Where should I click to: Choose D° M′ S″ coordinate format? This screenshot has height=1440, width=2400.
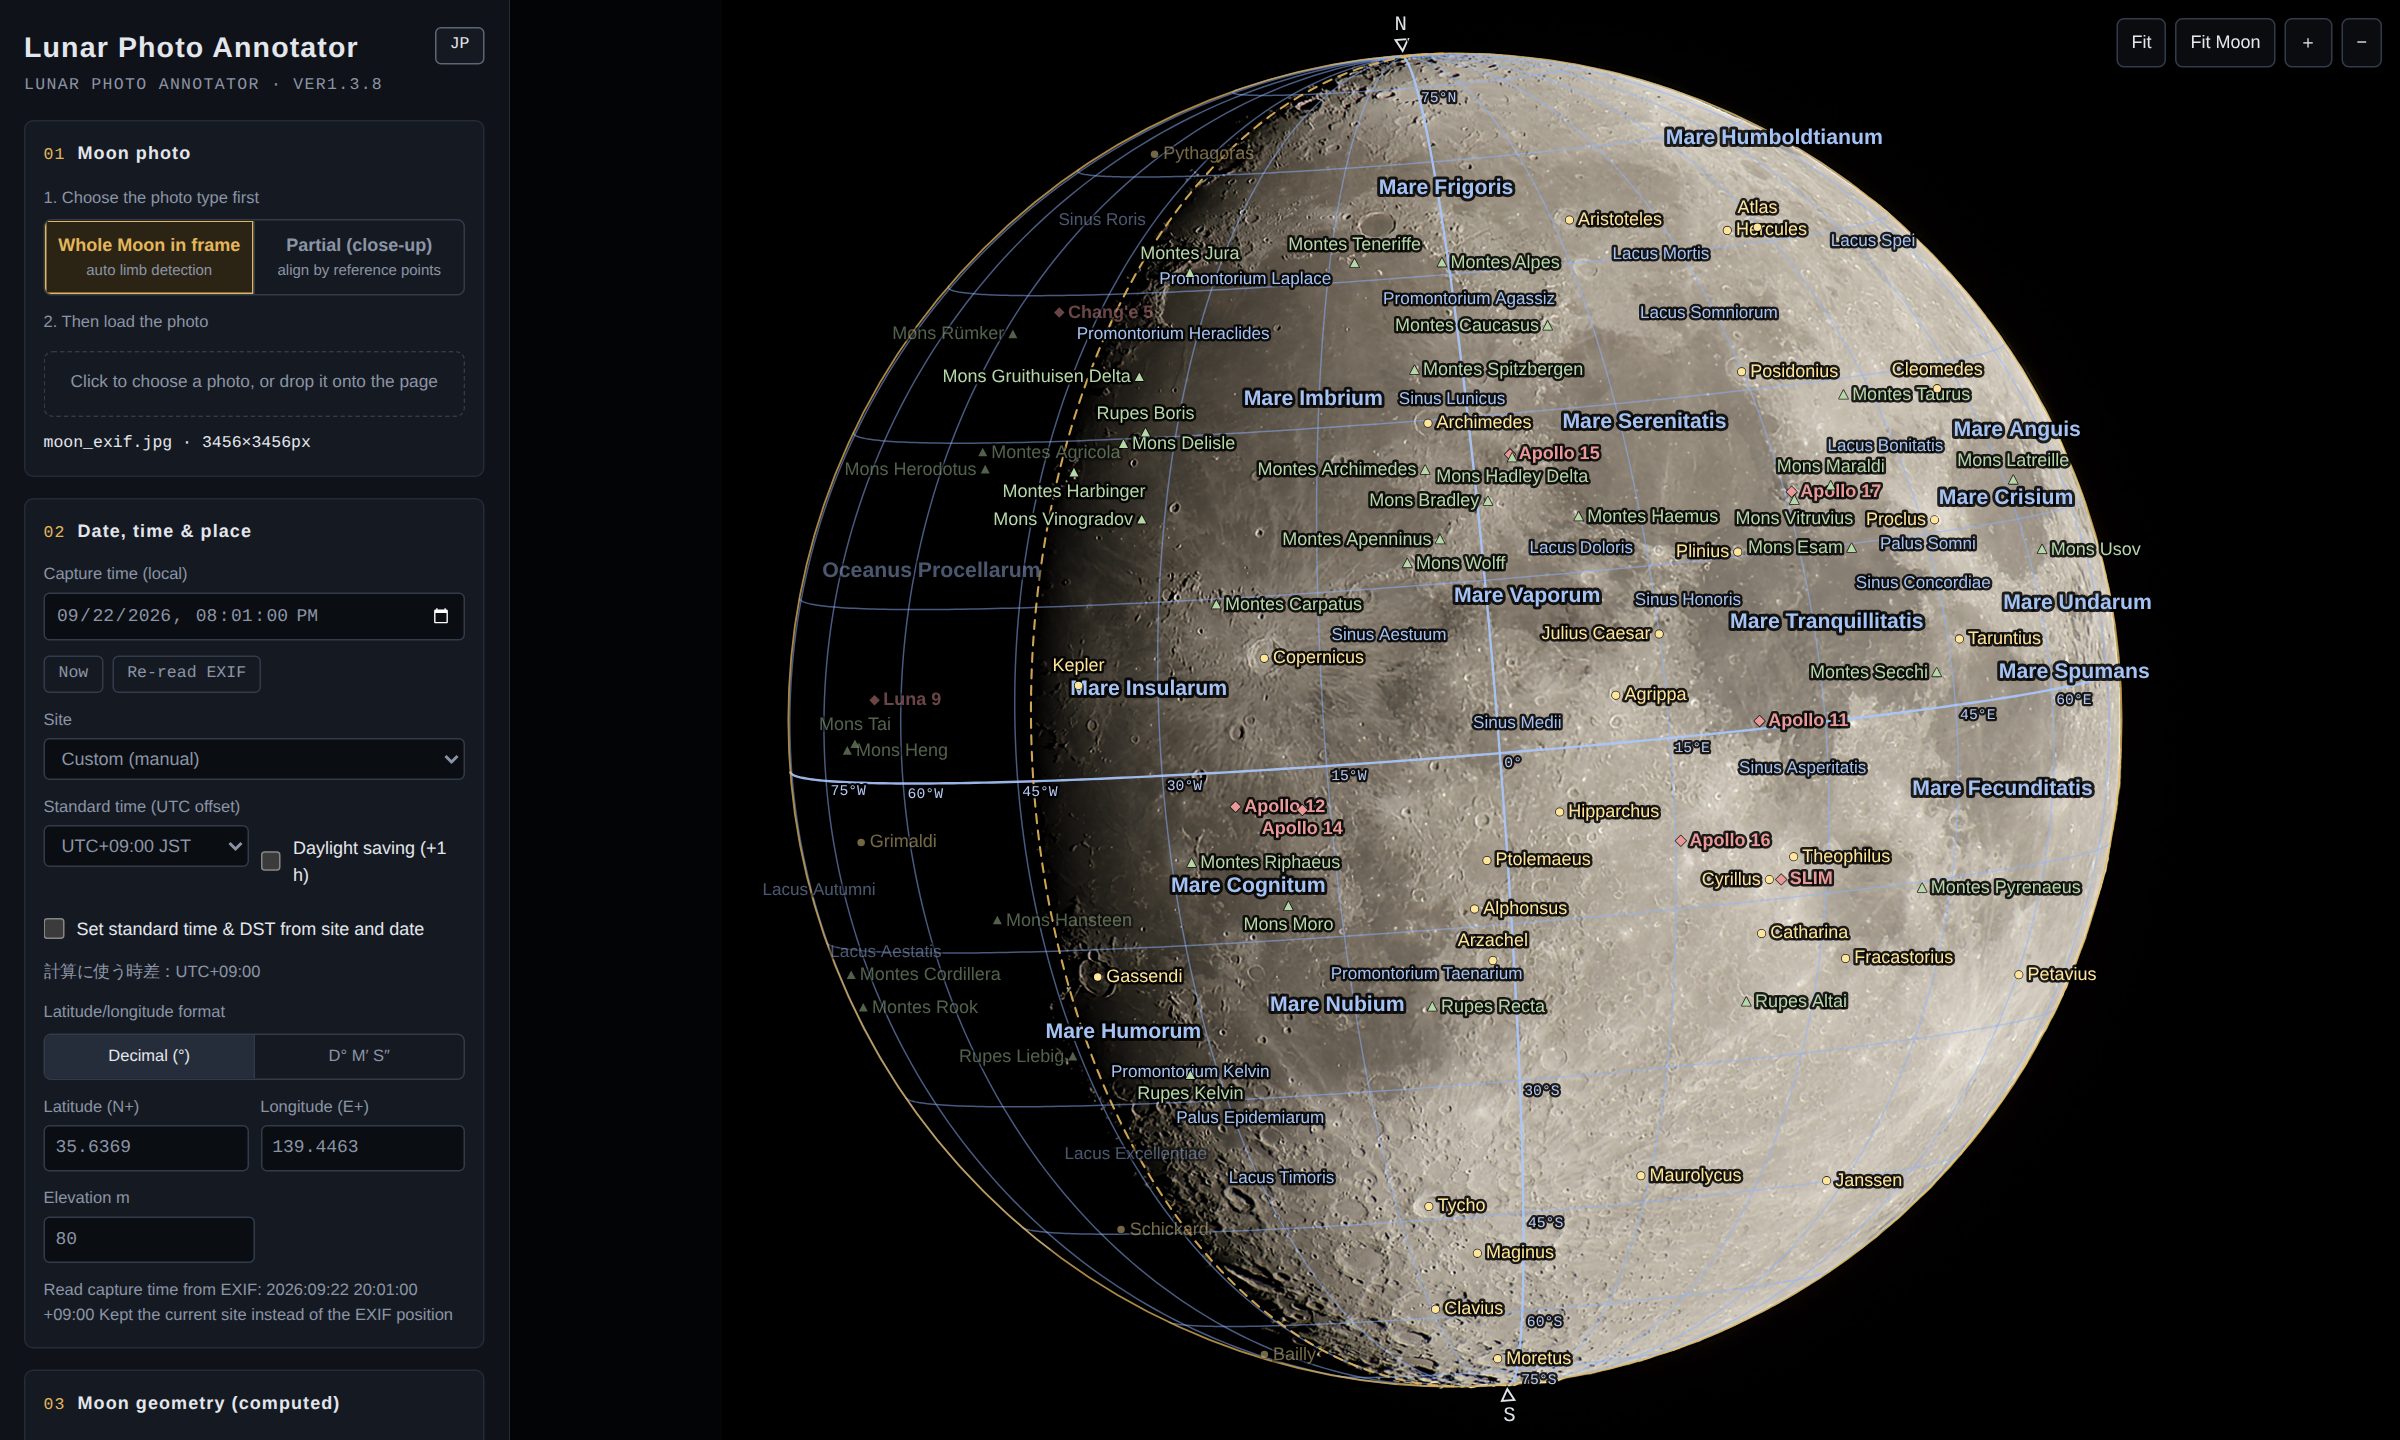(359, 1056)
